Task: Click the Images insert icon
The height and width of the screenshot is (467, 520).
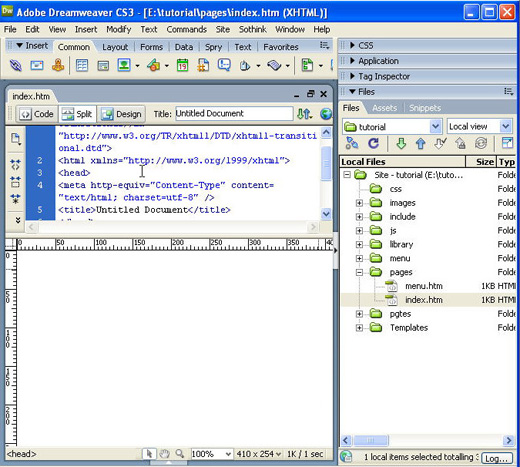Action: pyautogui.click(x=124, y=65)
